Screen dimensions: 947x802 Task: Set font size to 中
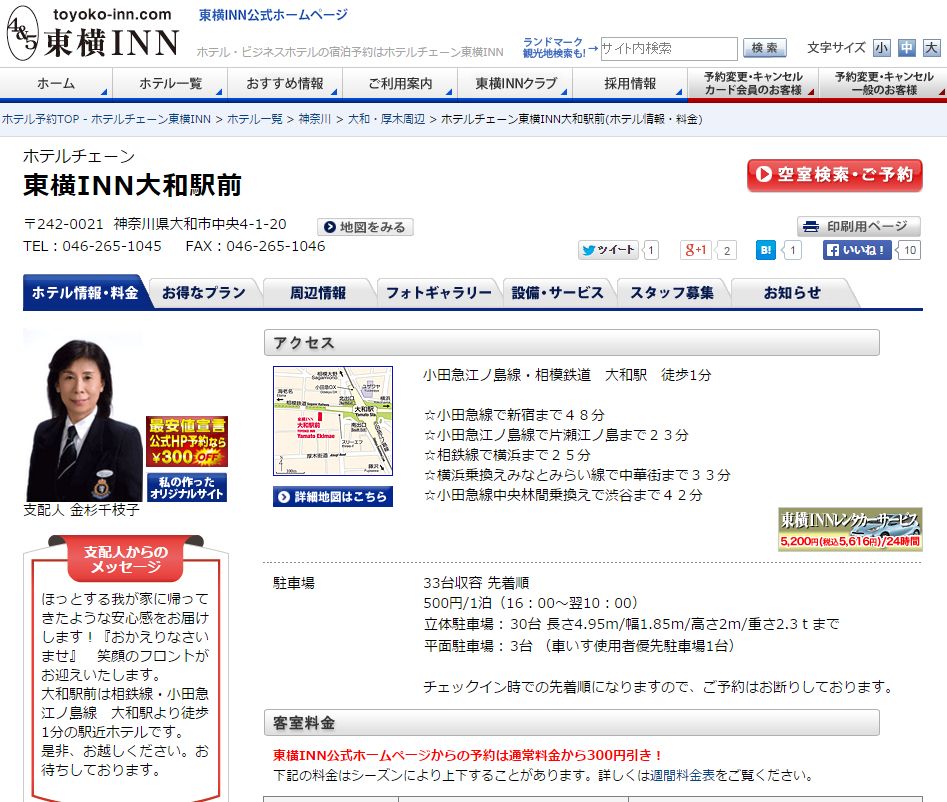click(907, 48)
